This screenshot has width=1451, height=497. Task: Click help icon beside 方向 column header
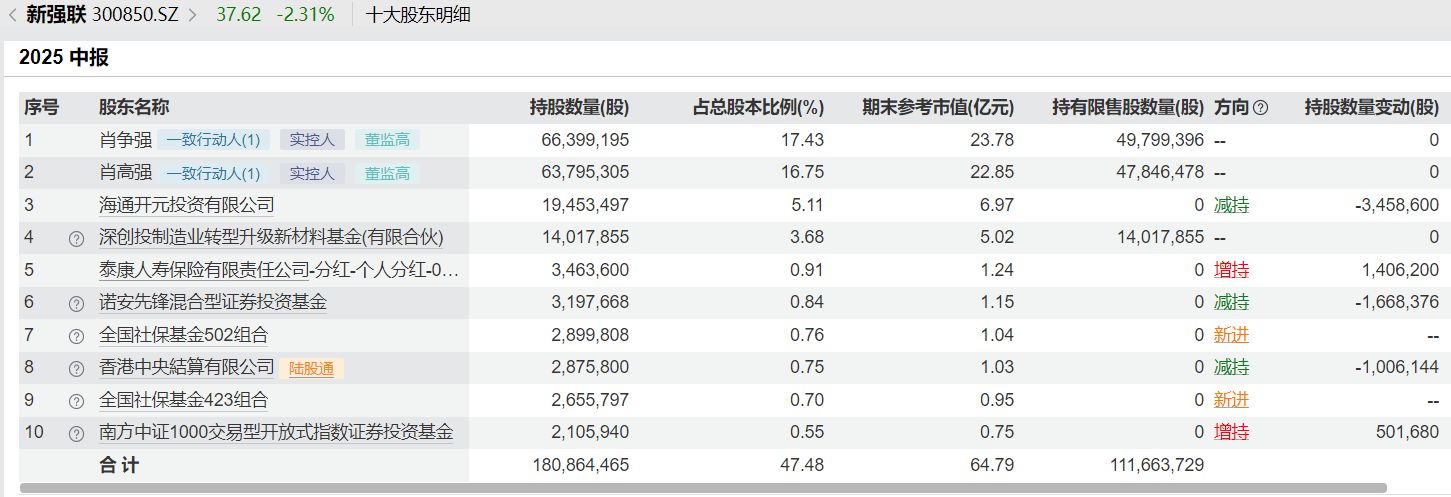[1260, 108]
